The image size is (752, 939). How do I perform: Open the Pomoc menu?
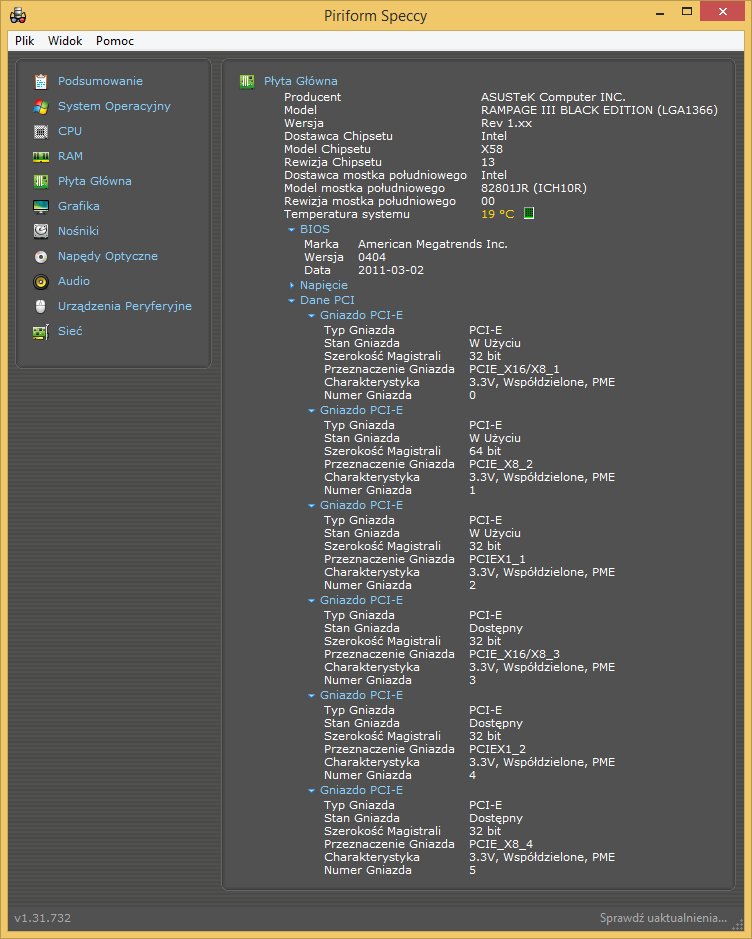(x=114, y=41)
